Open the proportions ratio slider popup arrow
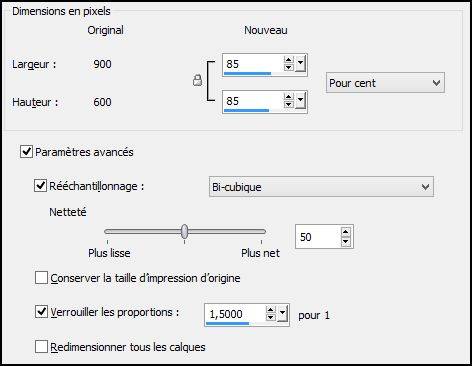 tap(282, 314)
